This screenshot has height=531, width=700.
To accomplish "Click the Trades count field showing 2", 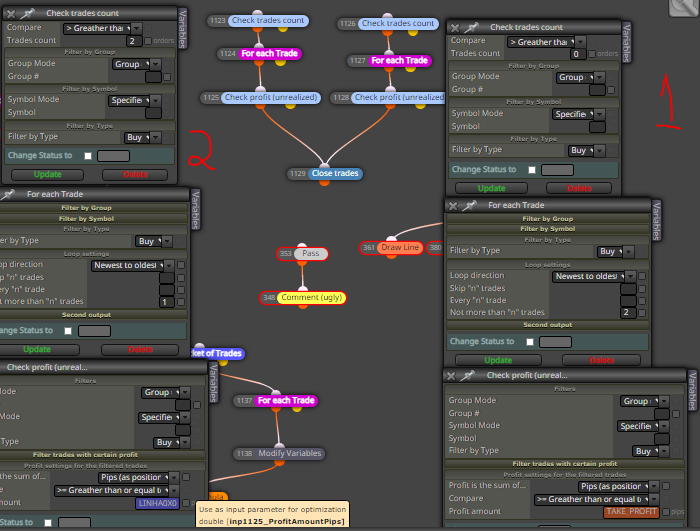I will pyautogui.click(x=133, y=41).
